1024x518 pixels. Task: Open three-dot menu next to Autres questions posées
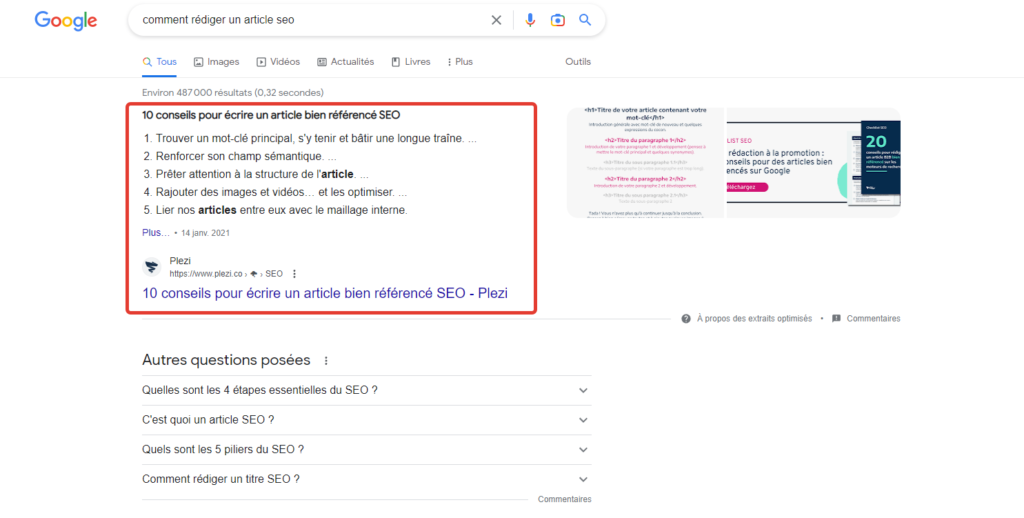point(327,361)
